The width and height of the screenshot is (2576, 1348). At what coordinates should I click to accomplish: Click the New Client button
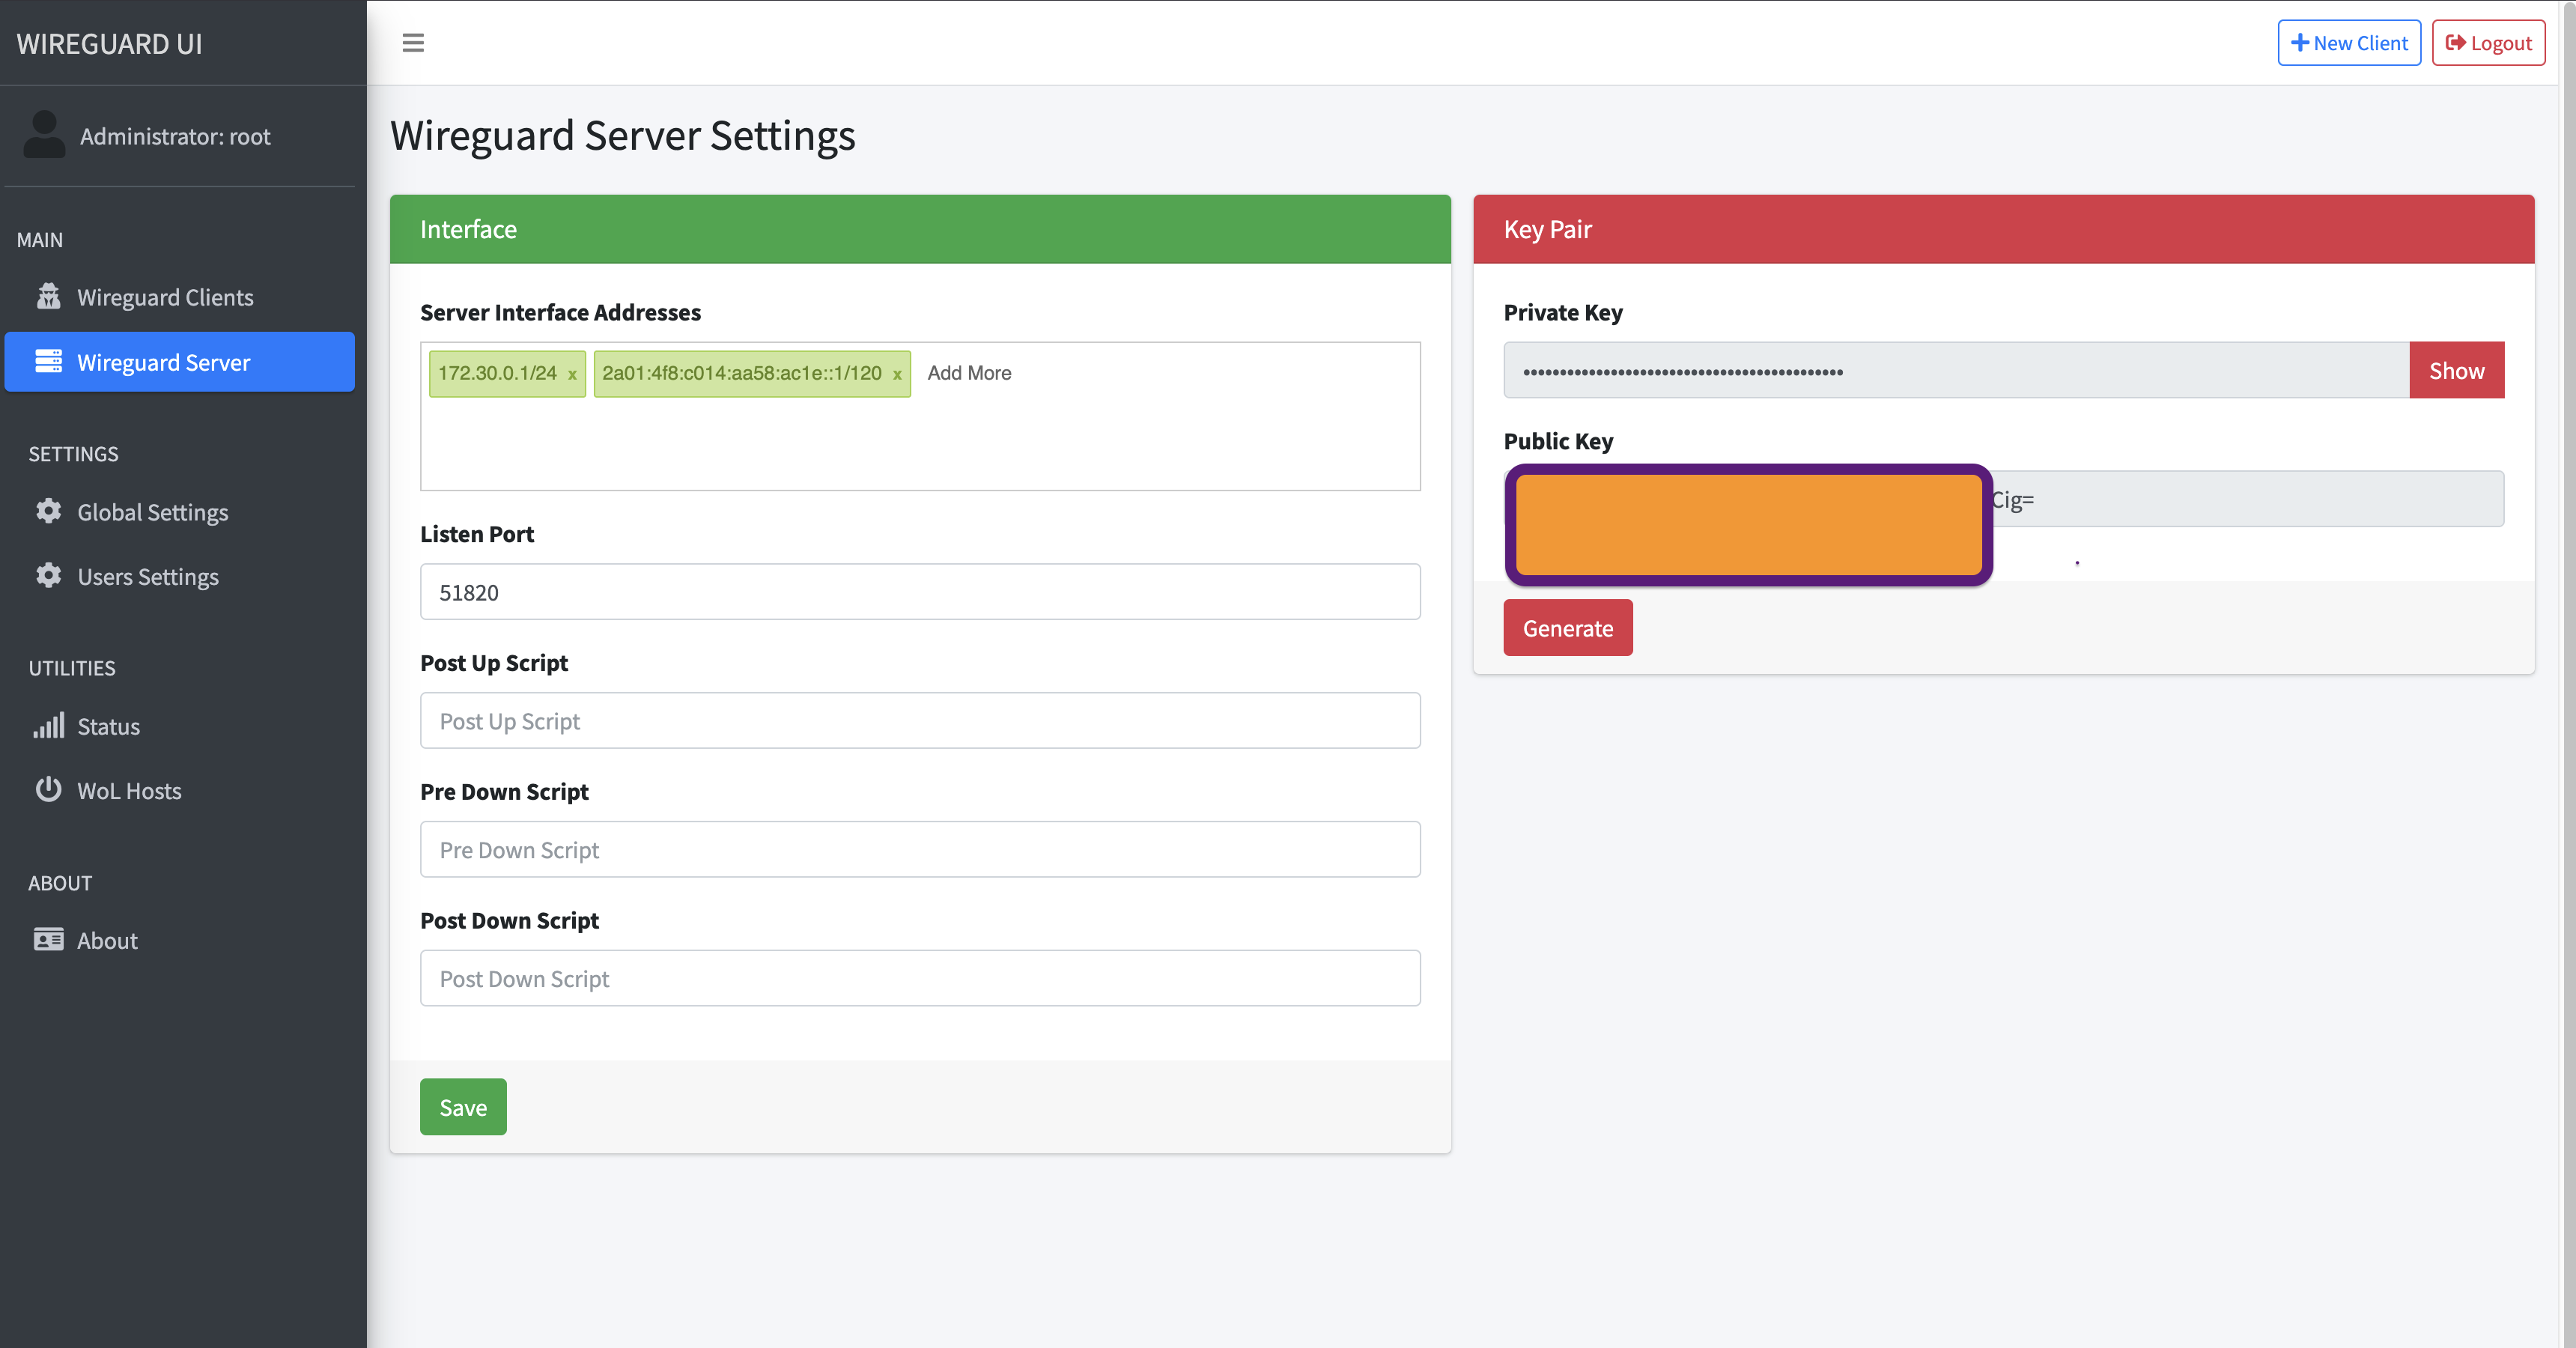pyautogui.click(x=2348, y=43)
